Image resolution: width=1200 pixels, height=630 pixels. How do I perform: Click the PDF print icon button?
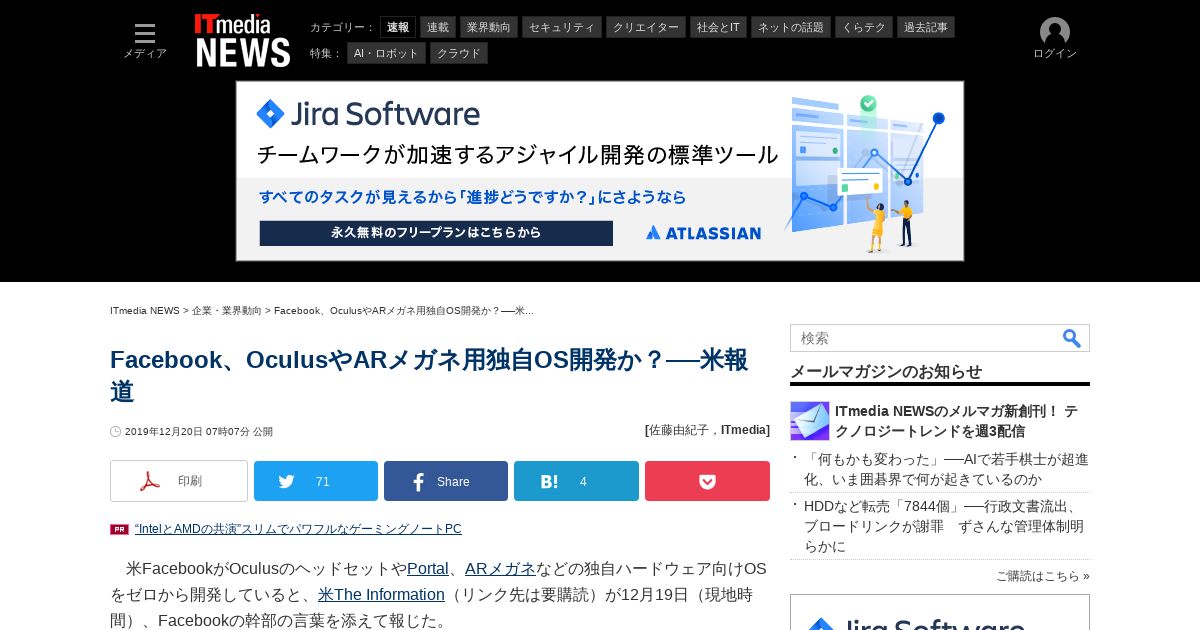click(x=179, y=481)
